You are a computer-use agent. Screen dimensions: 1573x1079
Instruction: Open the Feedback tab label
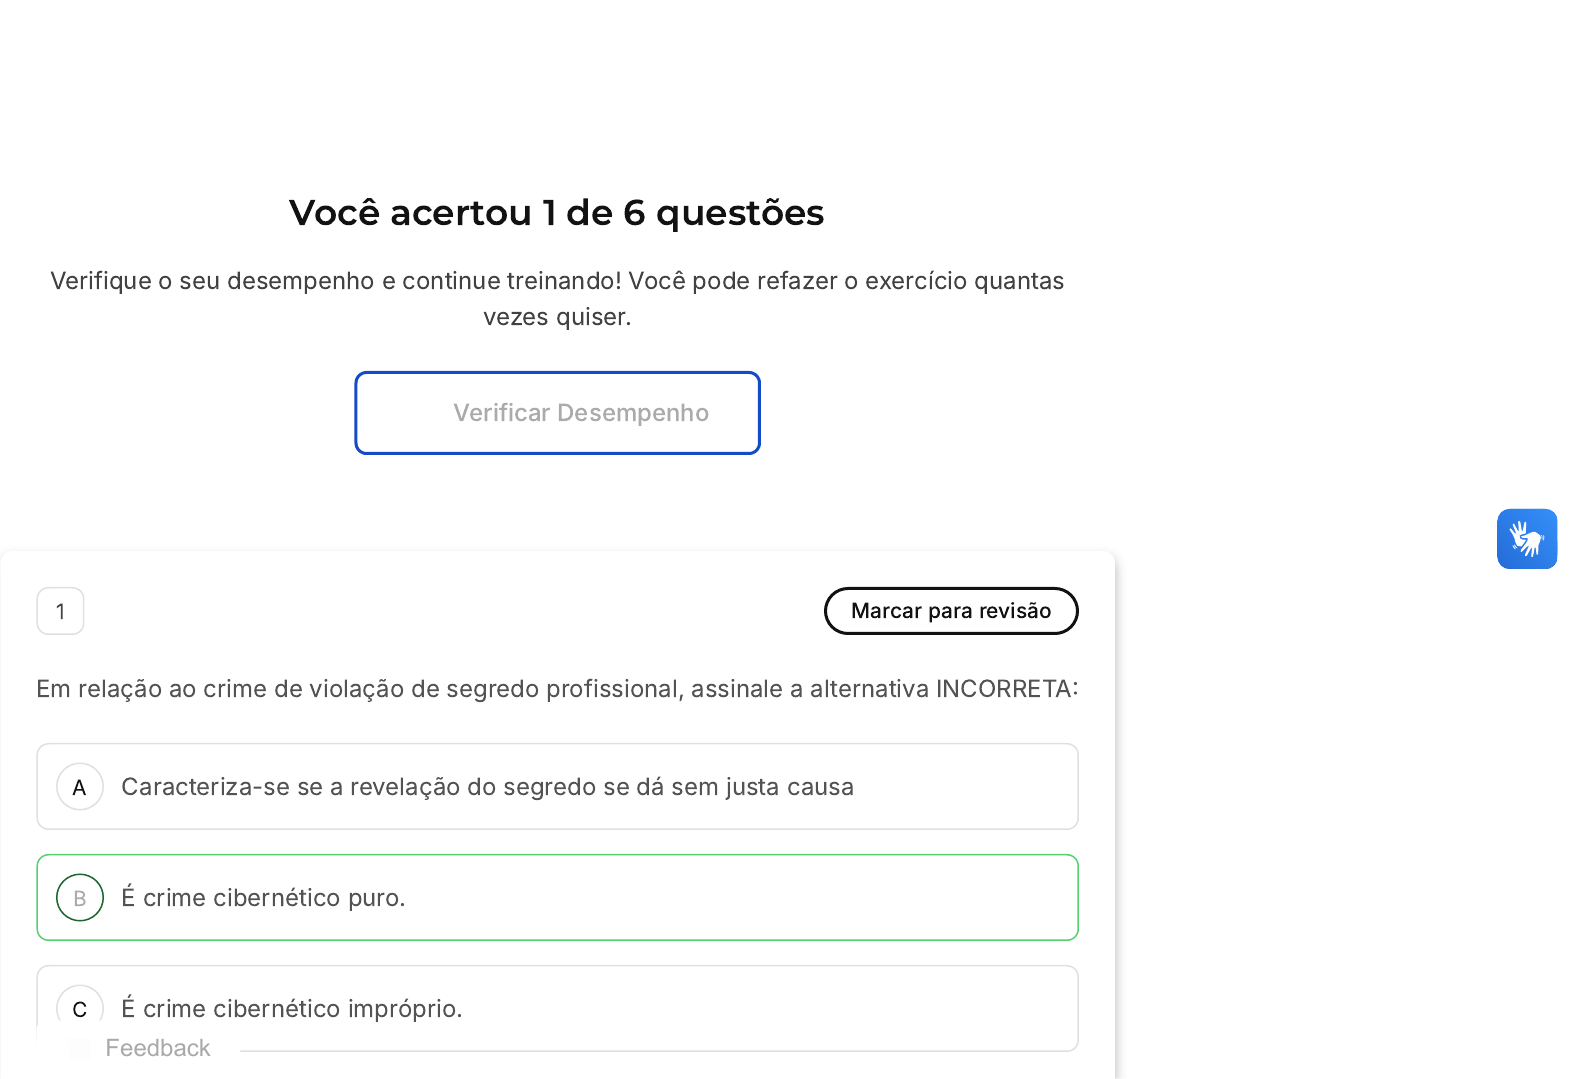tap(158, 1048)
